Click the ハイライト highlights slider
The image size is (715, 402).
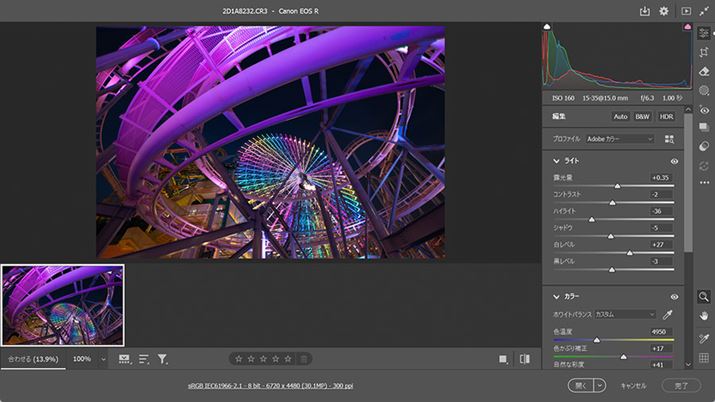(x=613, y=220)
